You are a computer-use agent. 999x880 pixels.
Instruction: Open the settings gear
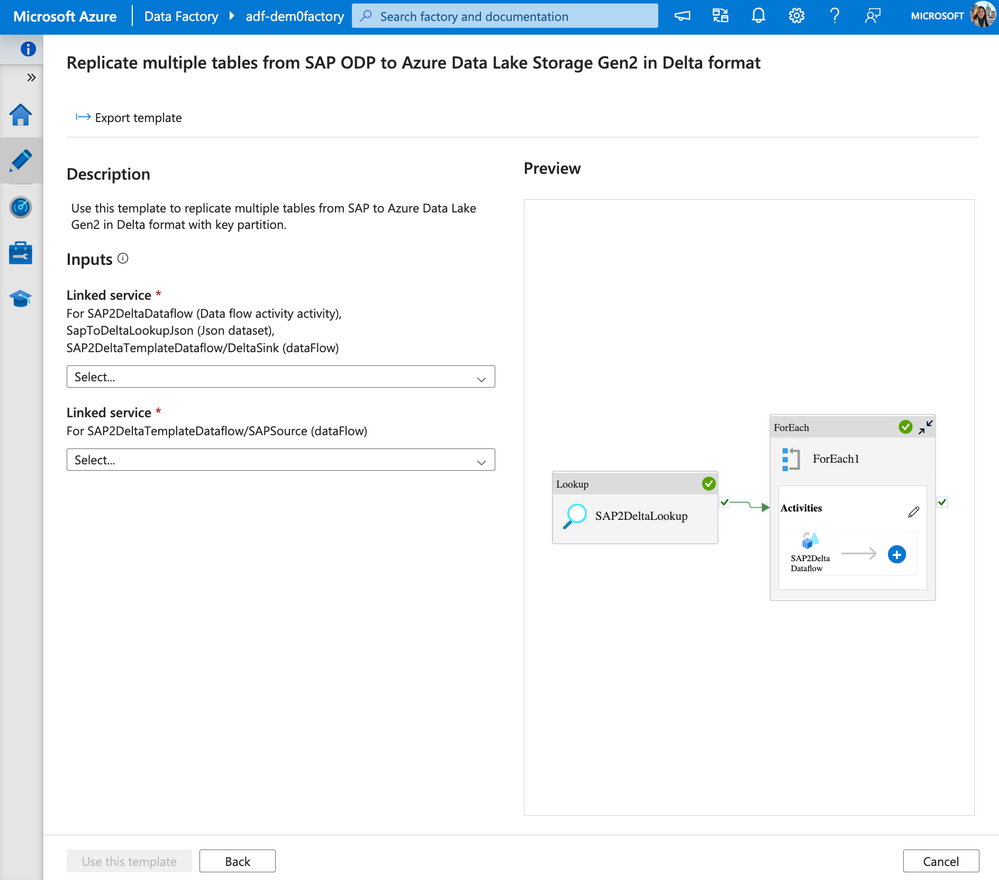pos(796,16)
